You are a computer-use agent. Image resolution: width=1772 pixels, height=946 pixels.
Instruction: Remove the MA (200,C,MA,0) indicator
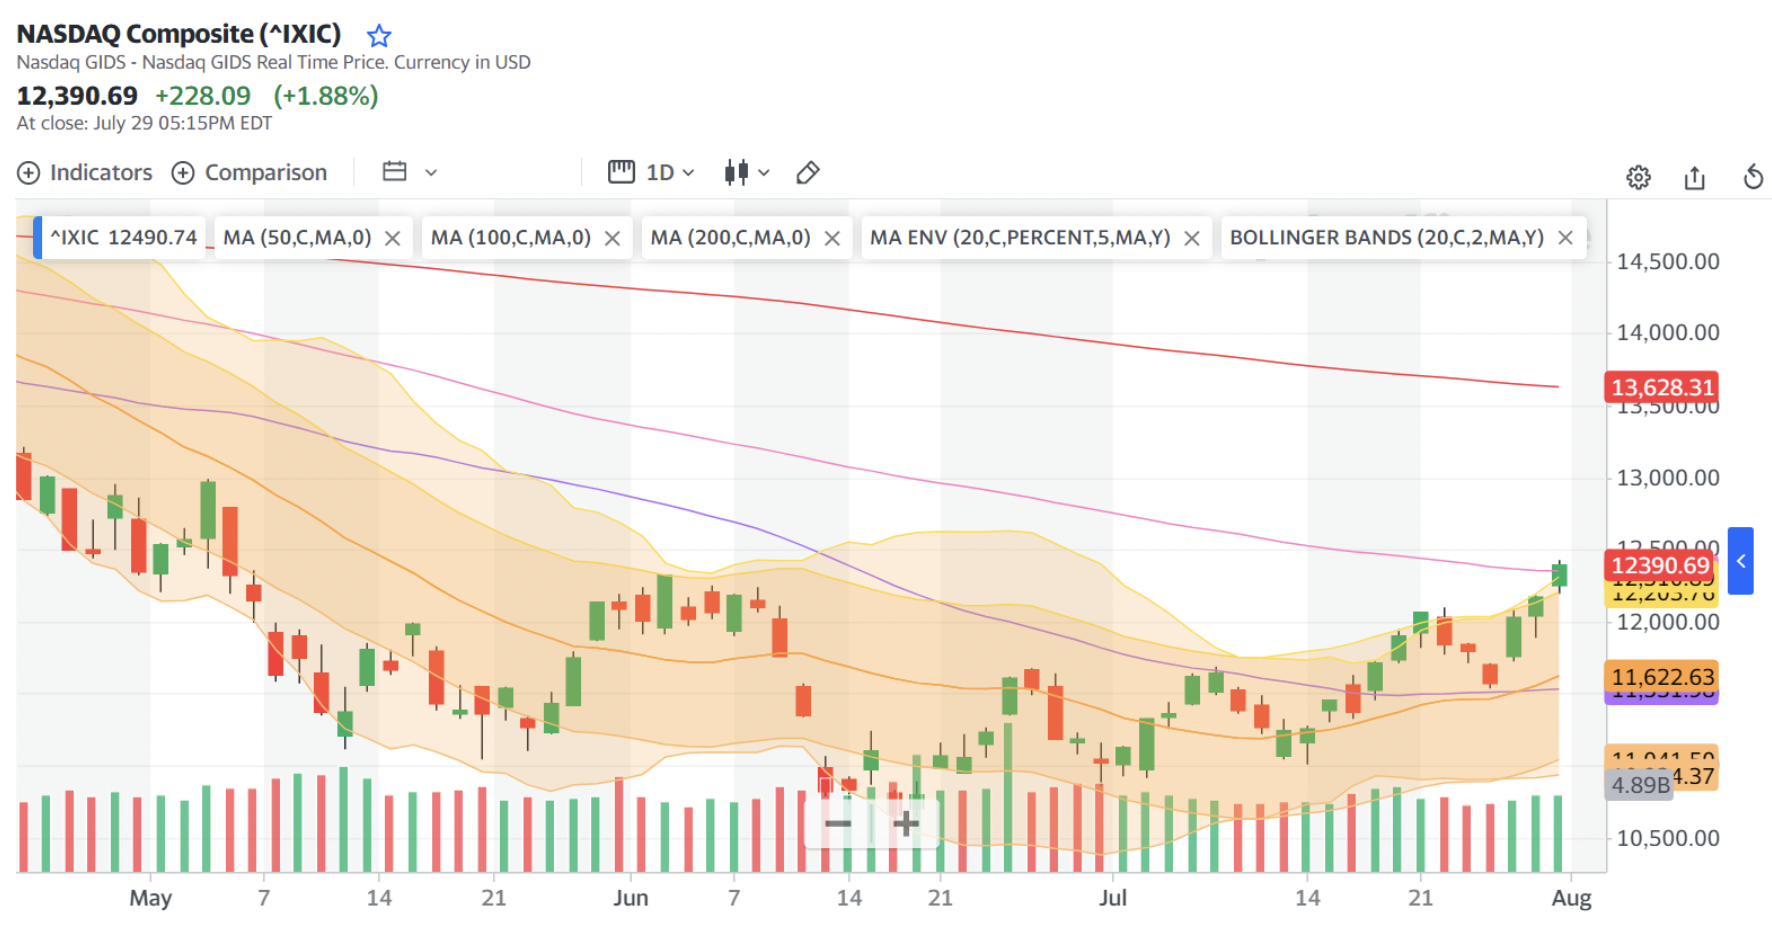pos(832,238)
